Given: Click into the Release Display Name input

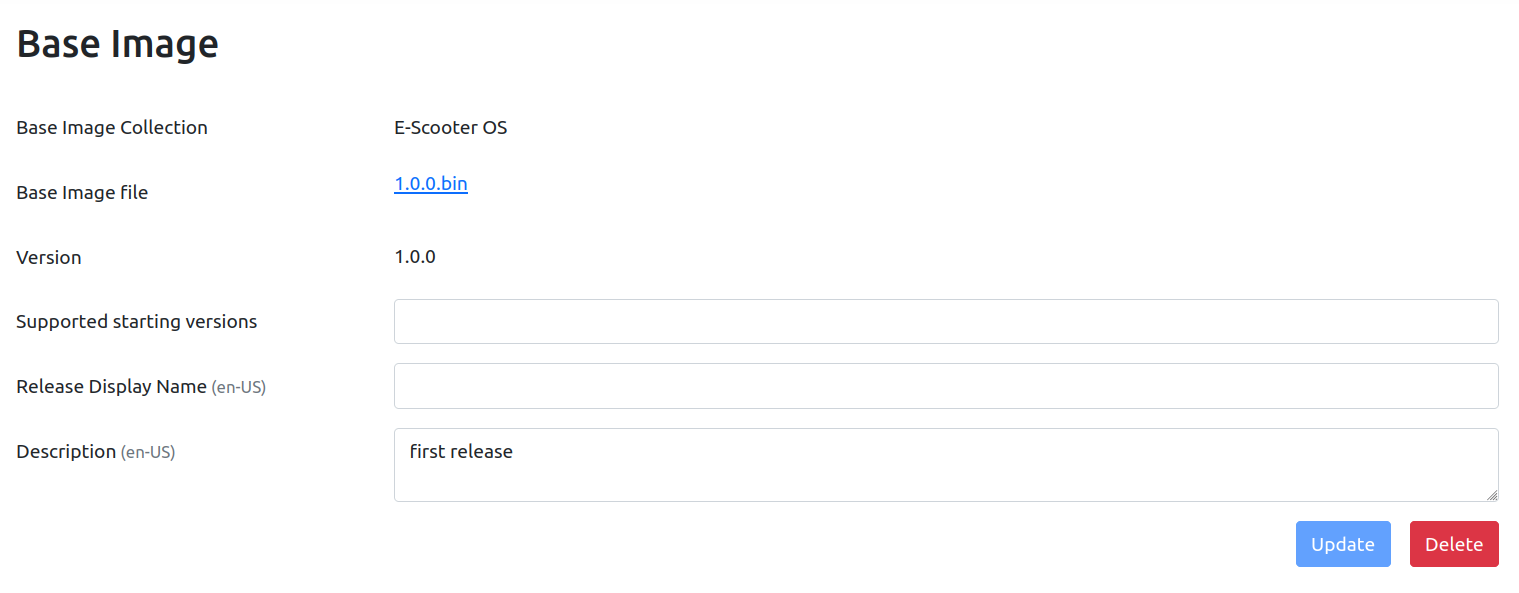Looking at the screenshot, I should click(x=945, y=386).
